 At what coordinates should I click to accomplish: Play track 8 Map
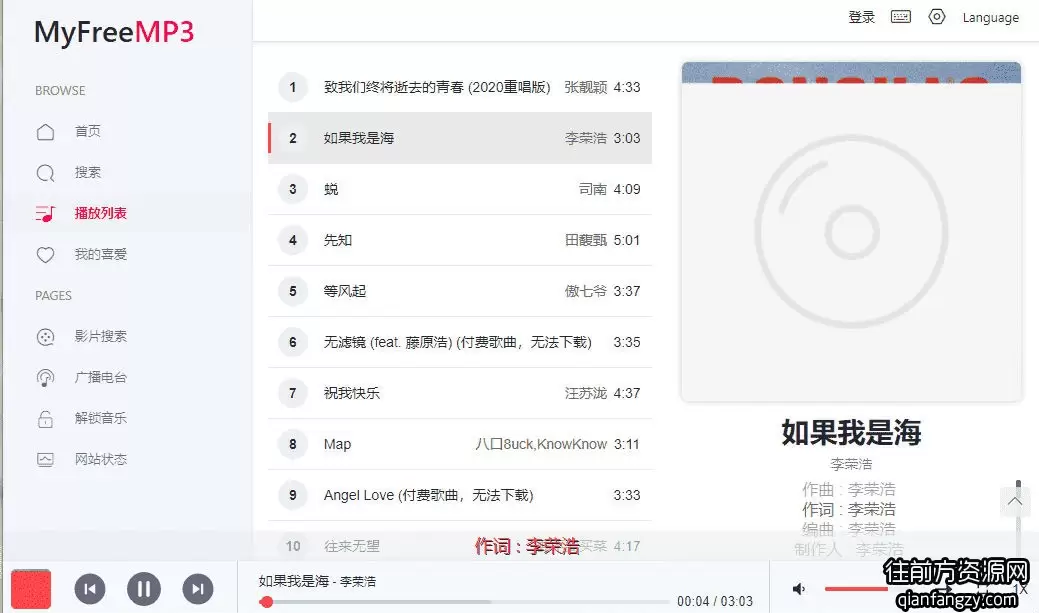(x=460, y=444)
